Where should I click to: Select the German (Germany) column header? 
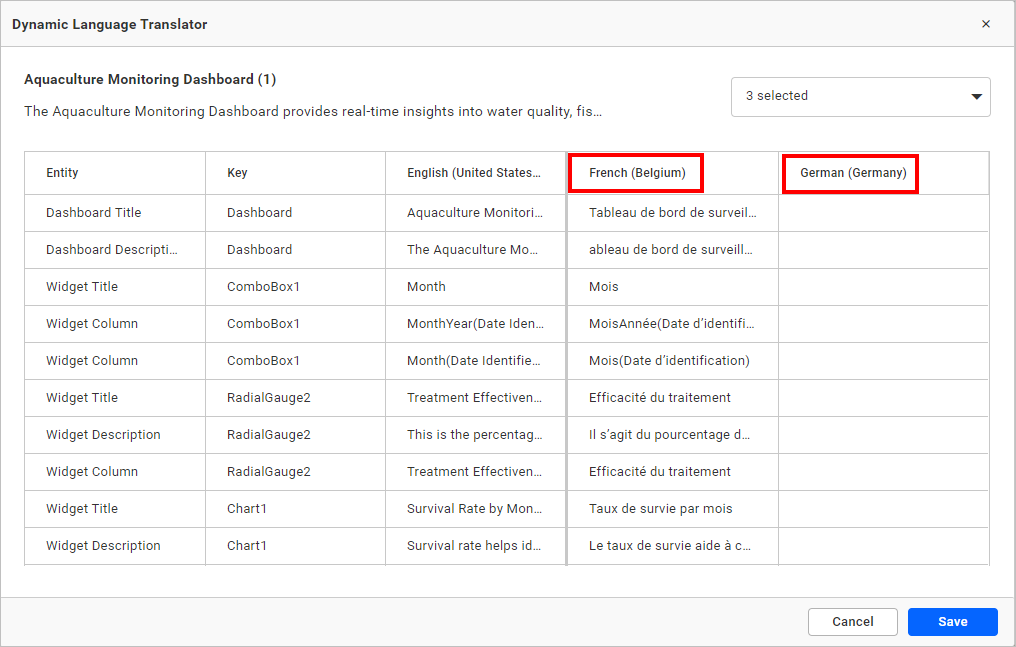click(x=850, y=172)
